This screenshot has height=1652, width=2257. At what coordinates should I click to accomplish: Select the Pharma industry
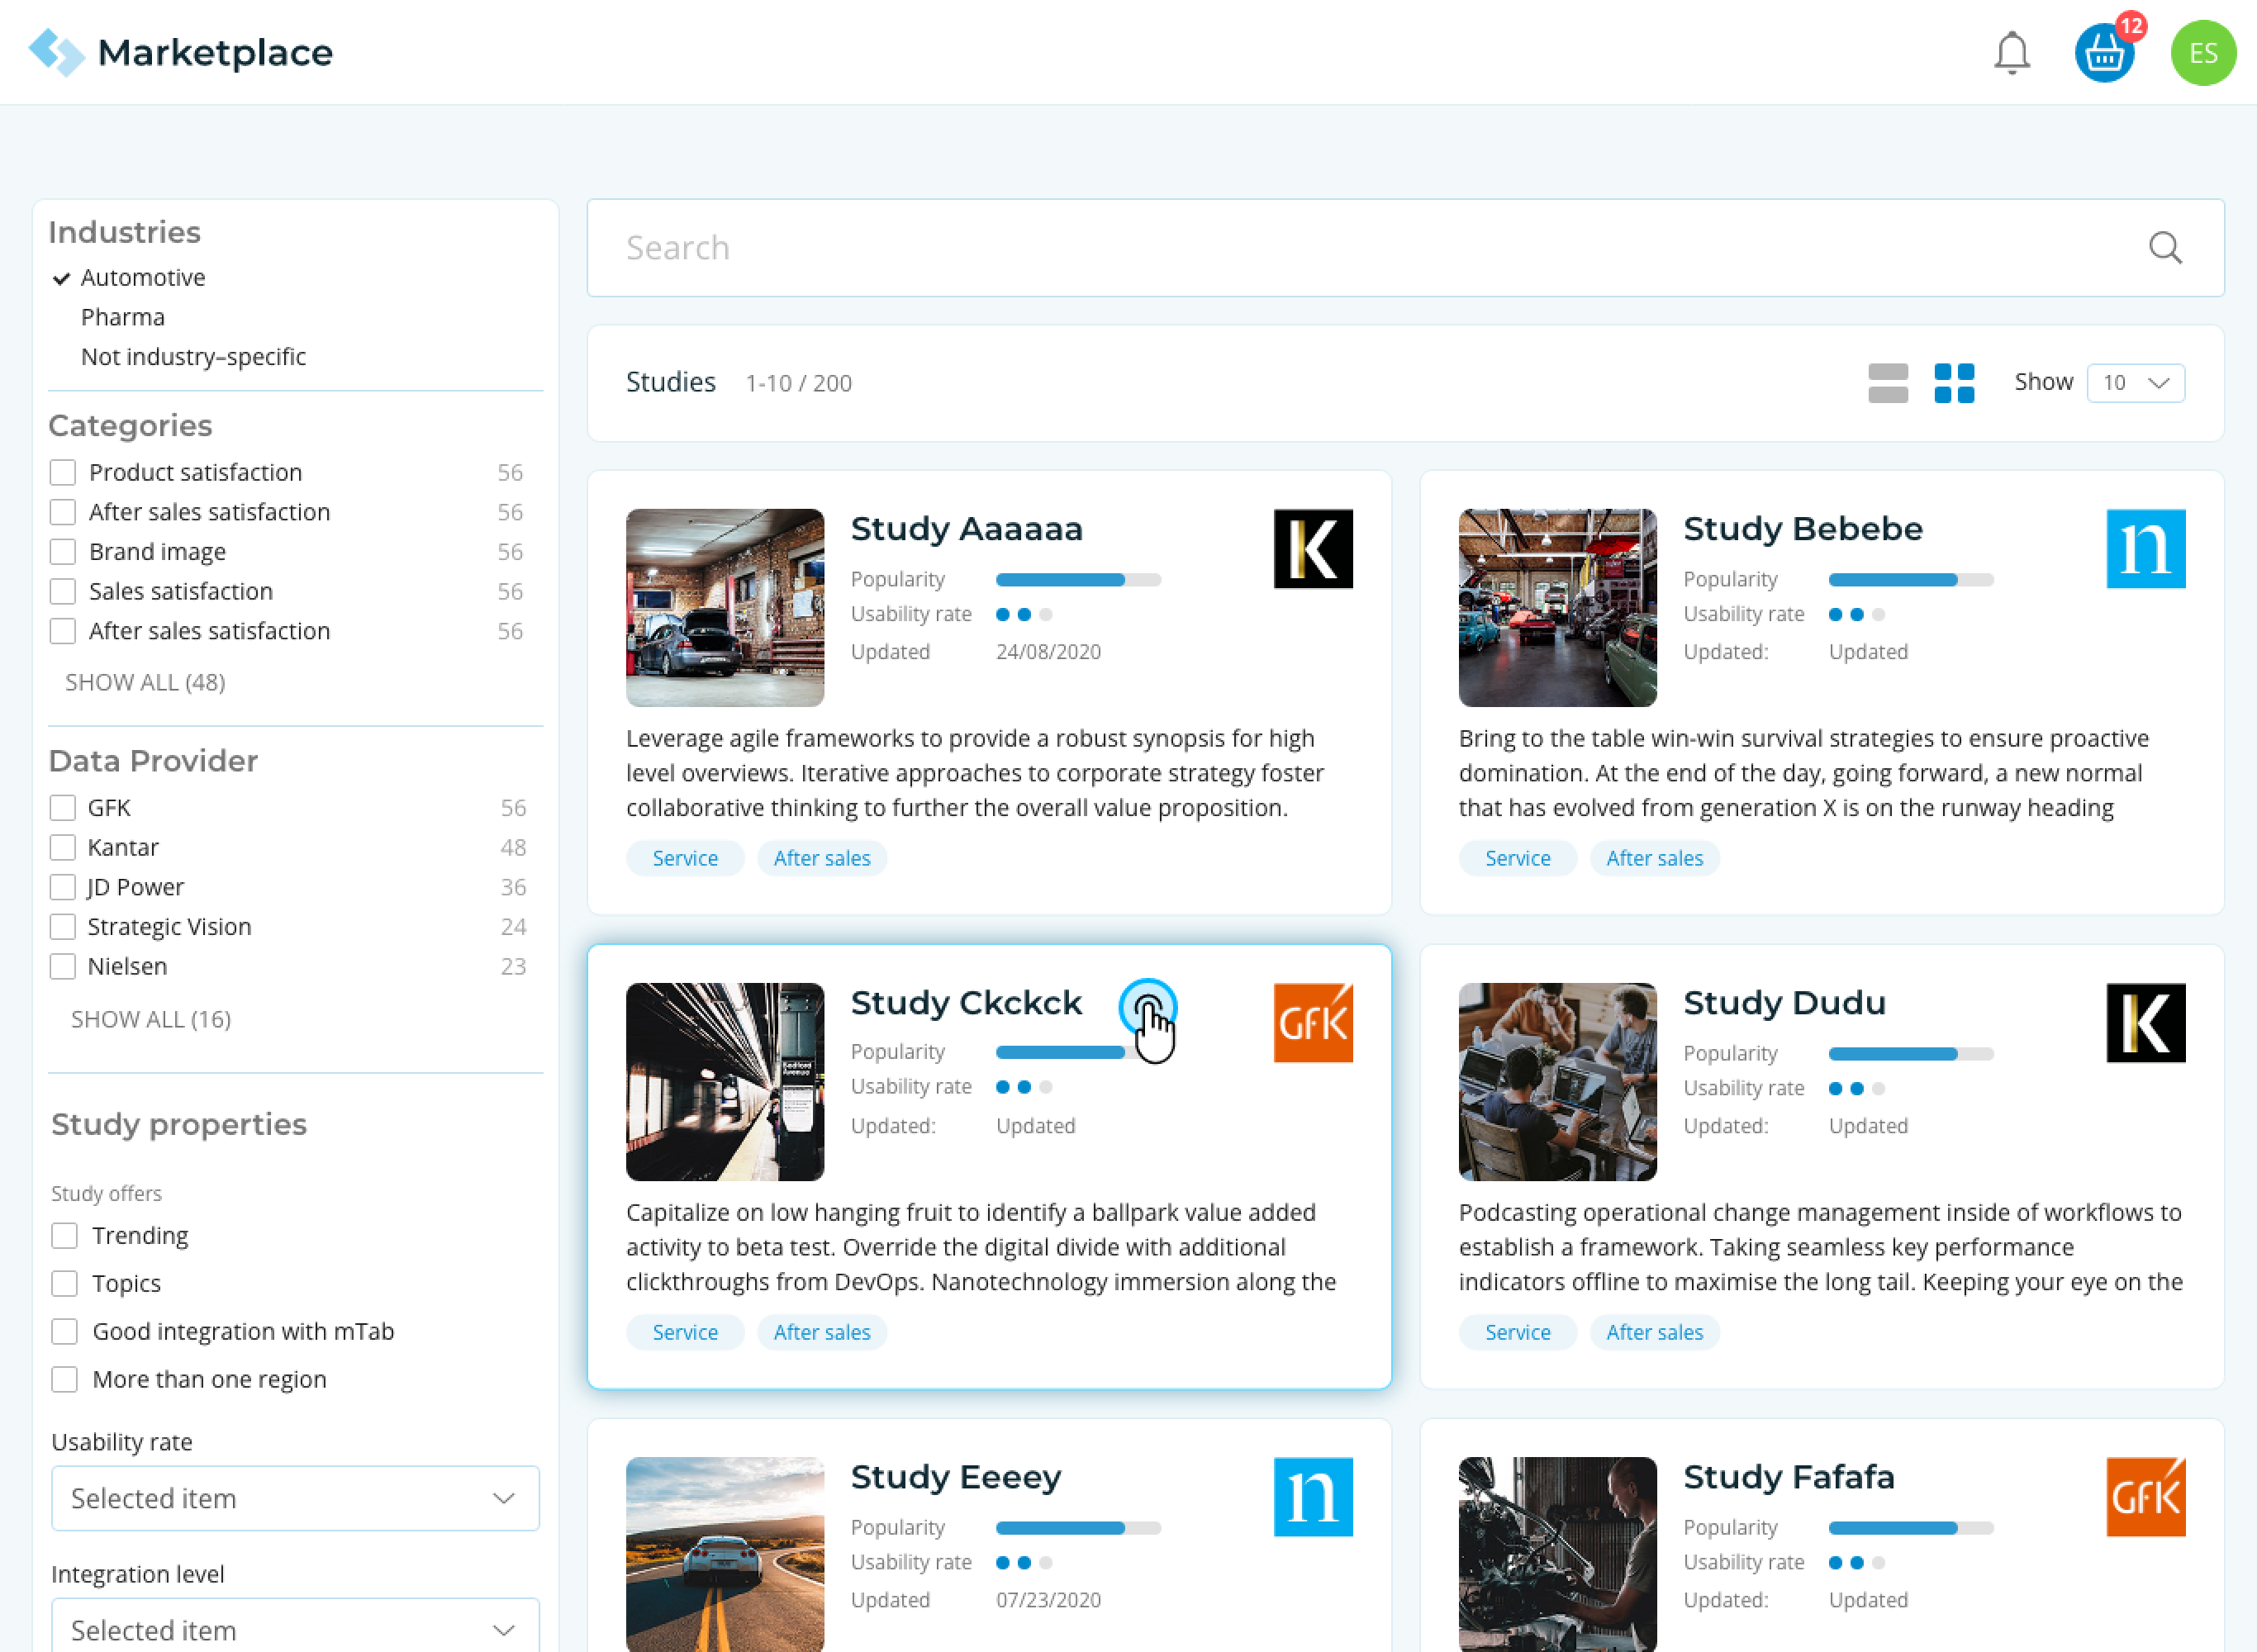click(x=123, y=317)
